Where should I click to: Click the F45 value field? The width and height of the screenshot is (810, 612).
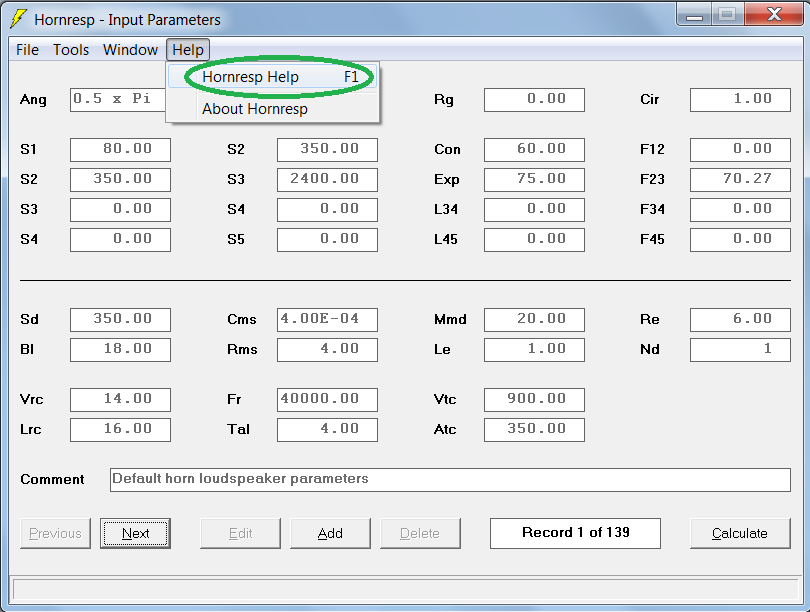[x=740, y=240]
